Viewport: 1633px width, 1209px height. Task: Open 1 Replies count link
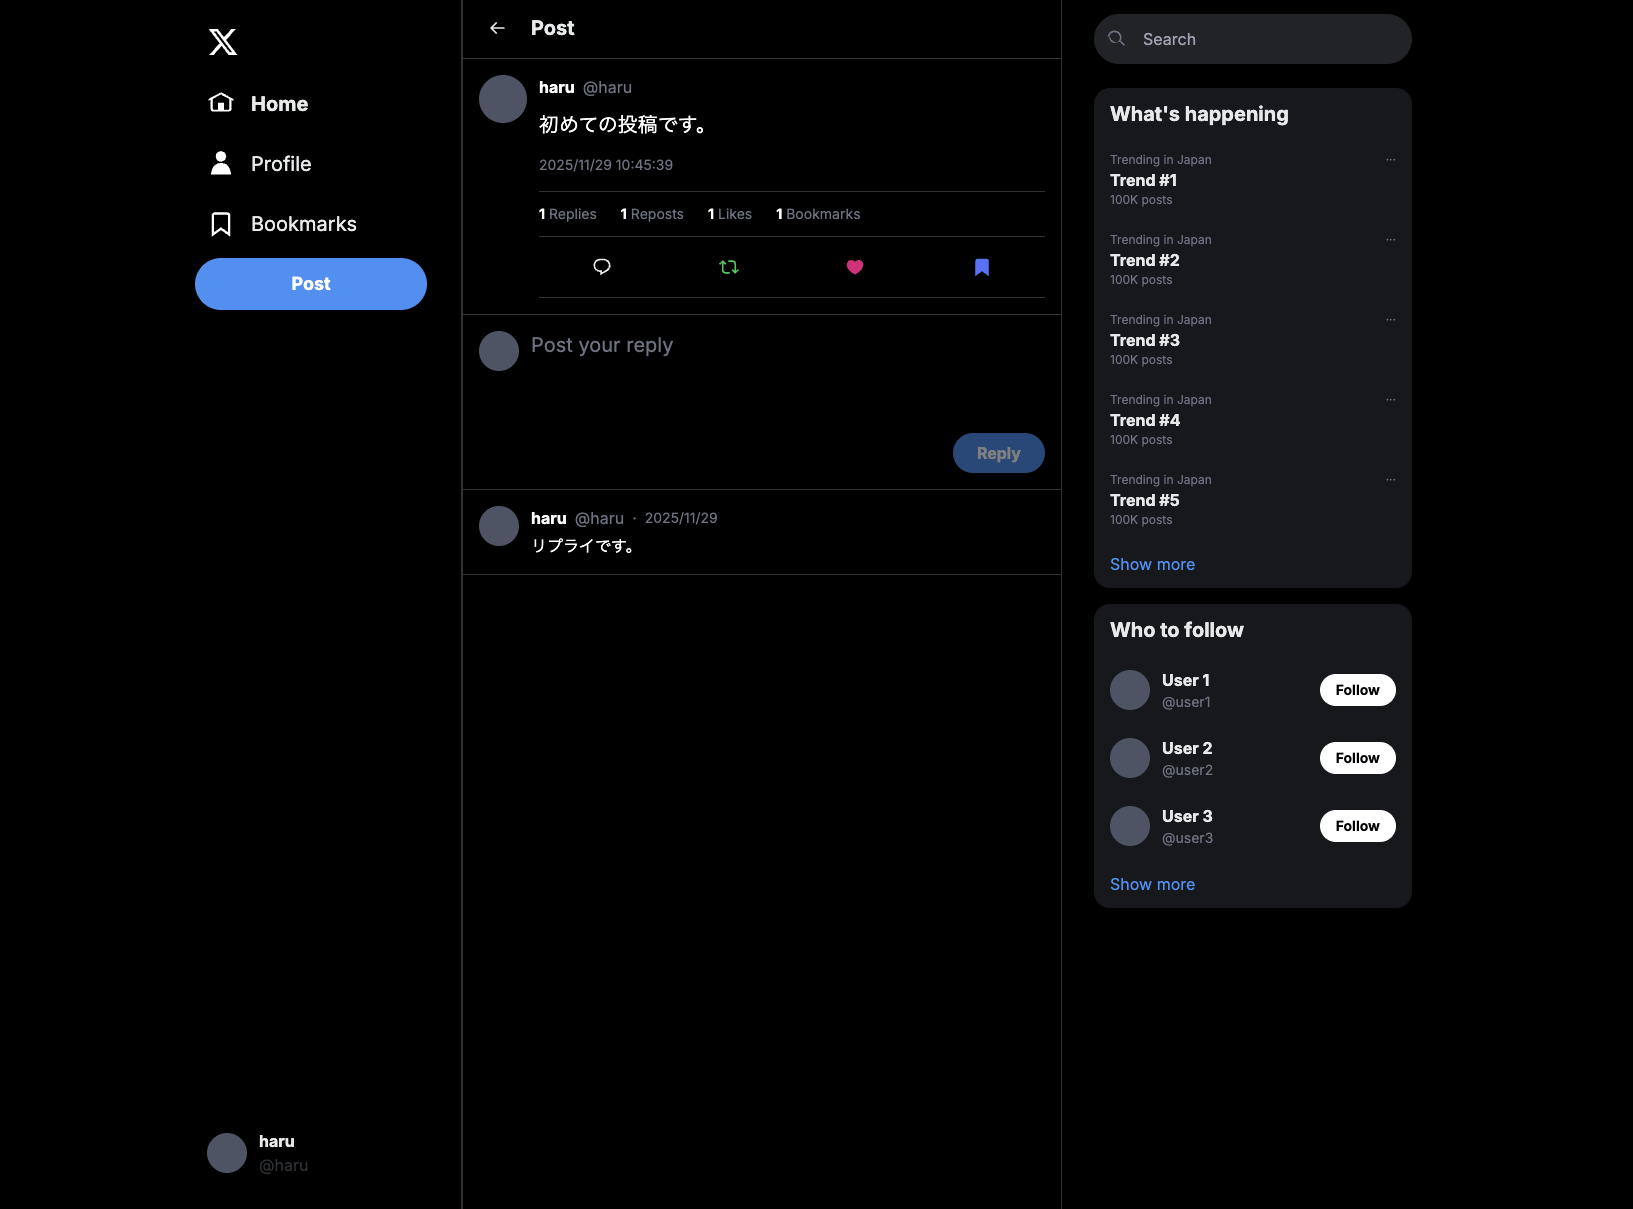567,214
